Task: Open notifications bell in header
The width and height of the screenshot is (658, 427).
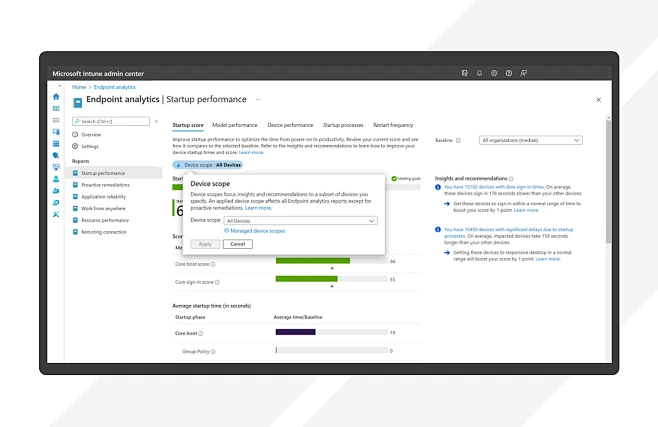Action: (479, 73)
